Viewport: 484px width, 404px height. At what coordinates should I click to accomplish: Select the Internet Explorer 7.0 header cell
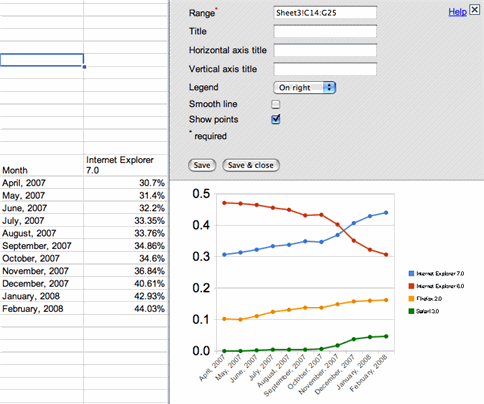126,165
